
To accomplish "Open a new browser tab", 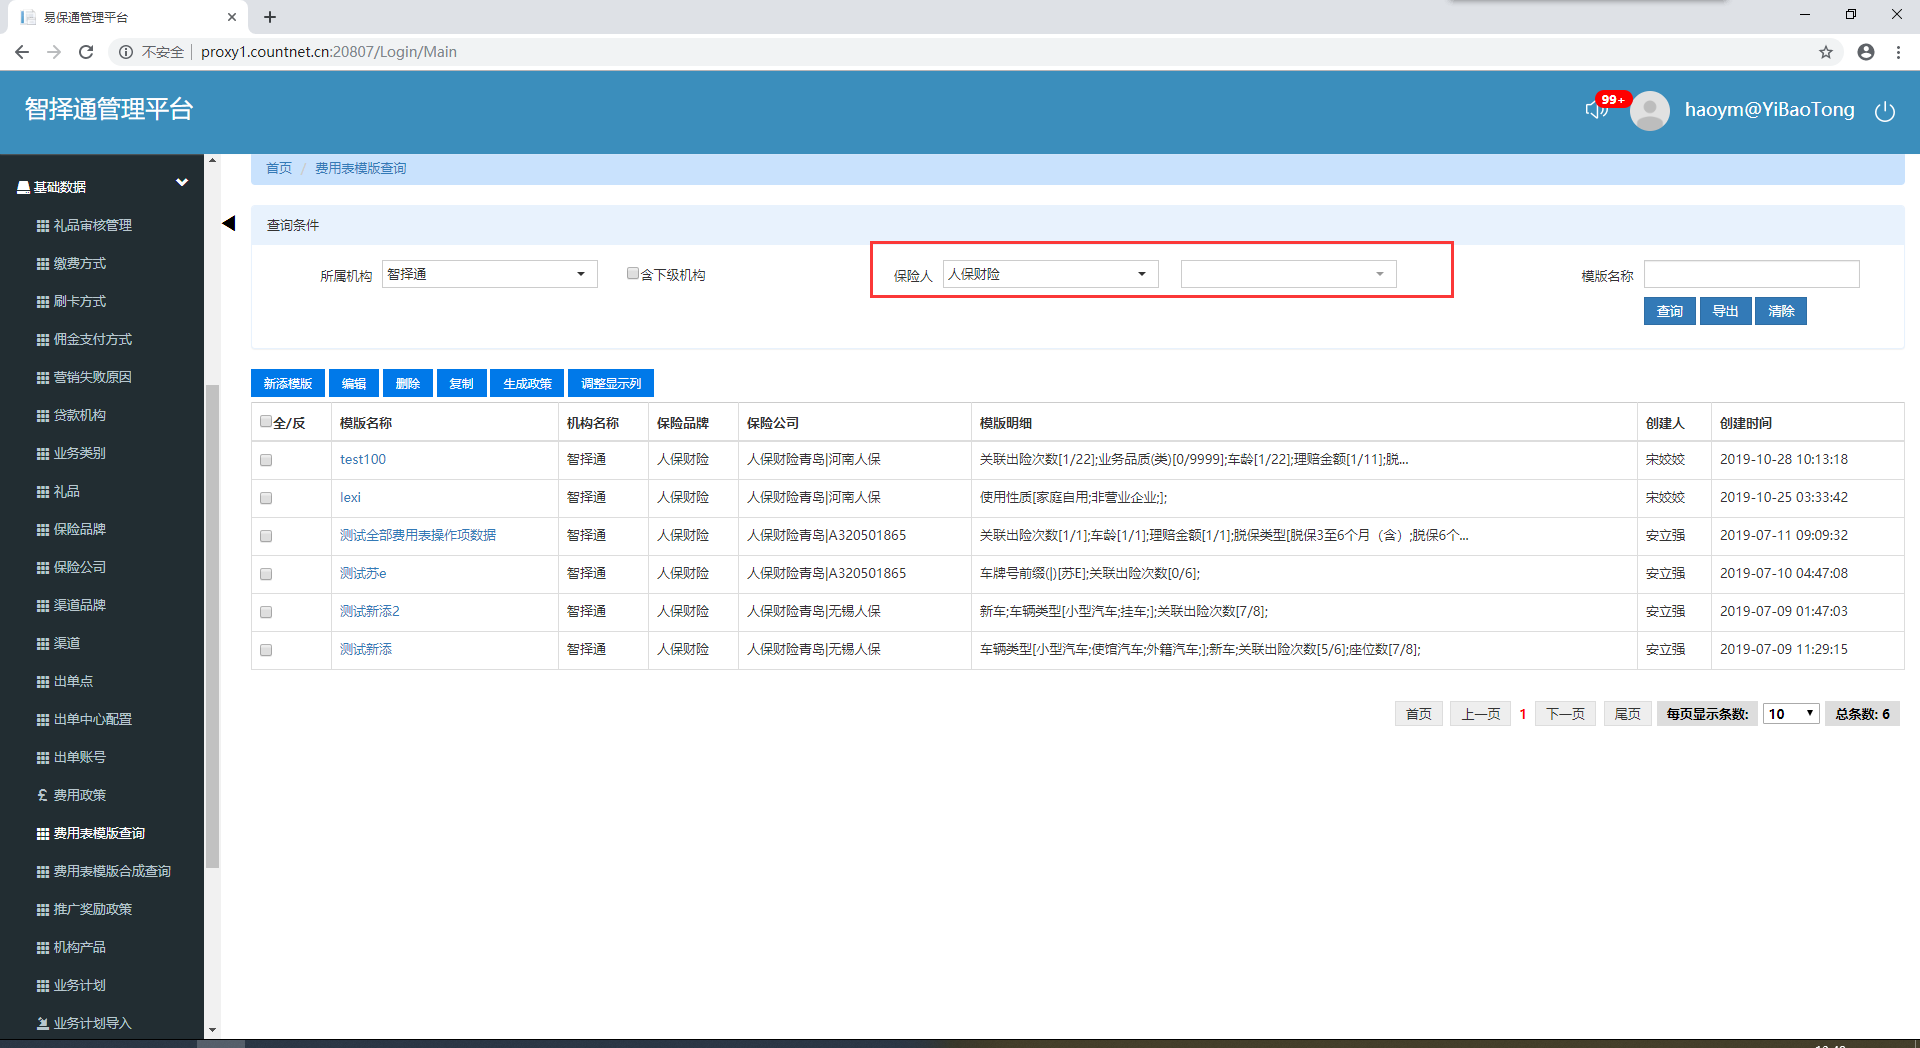I will click(270, 17).
